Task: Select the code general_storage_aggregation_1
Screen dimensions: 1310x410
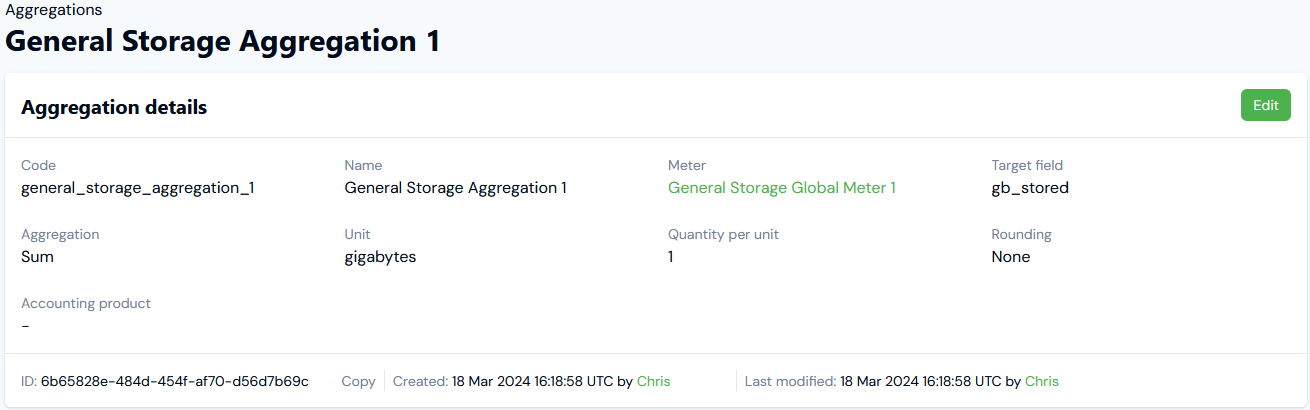Action: (138, 187)
